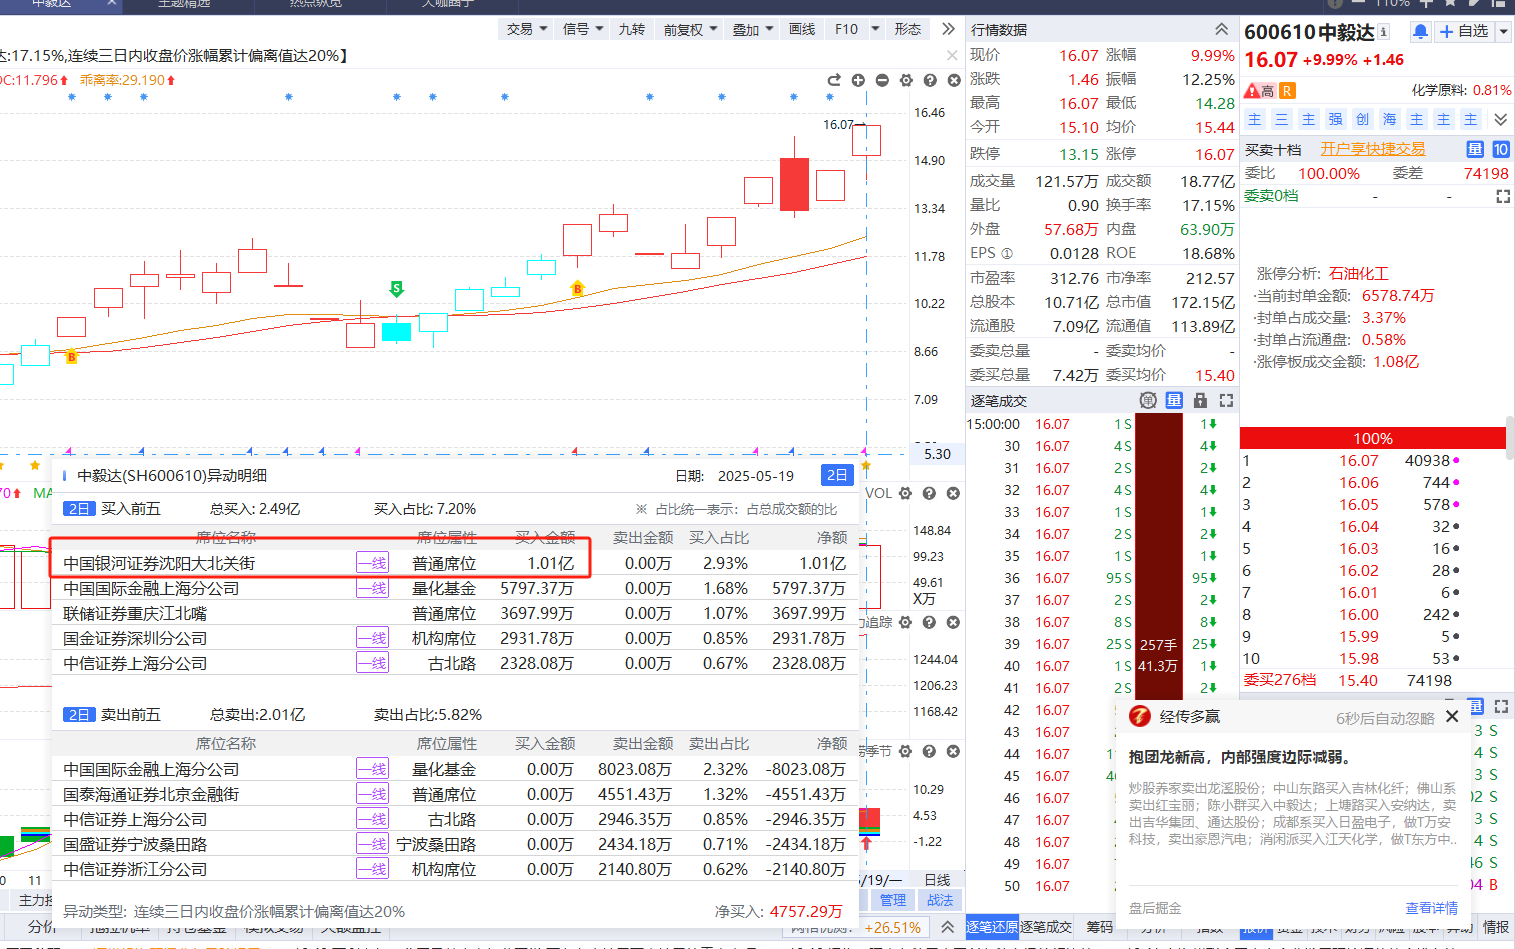The height and width of the screenshot is (949, 1515).
Task: Dismiss the 经传多赢 notification popup
Action: (1452, 716)
